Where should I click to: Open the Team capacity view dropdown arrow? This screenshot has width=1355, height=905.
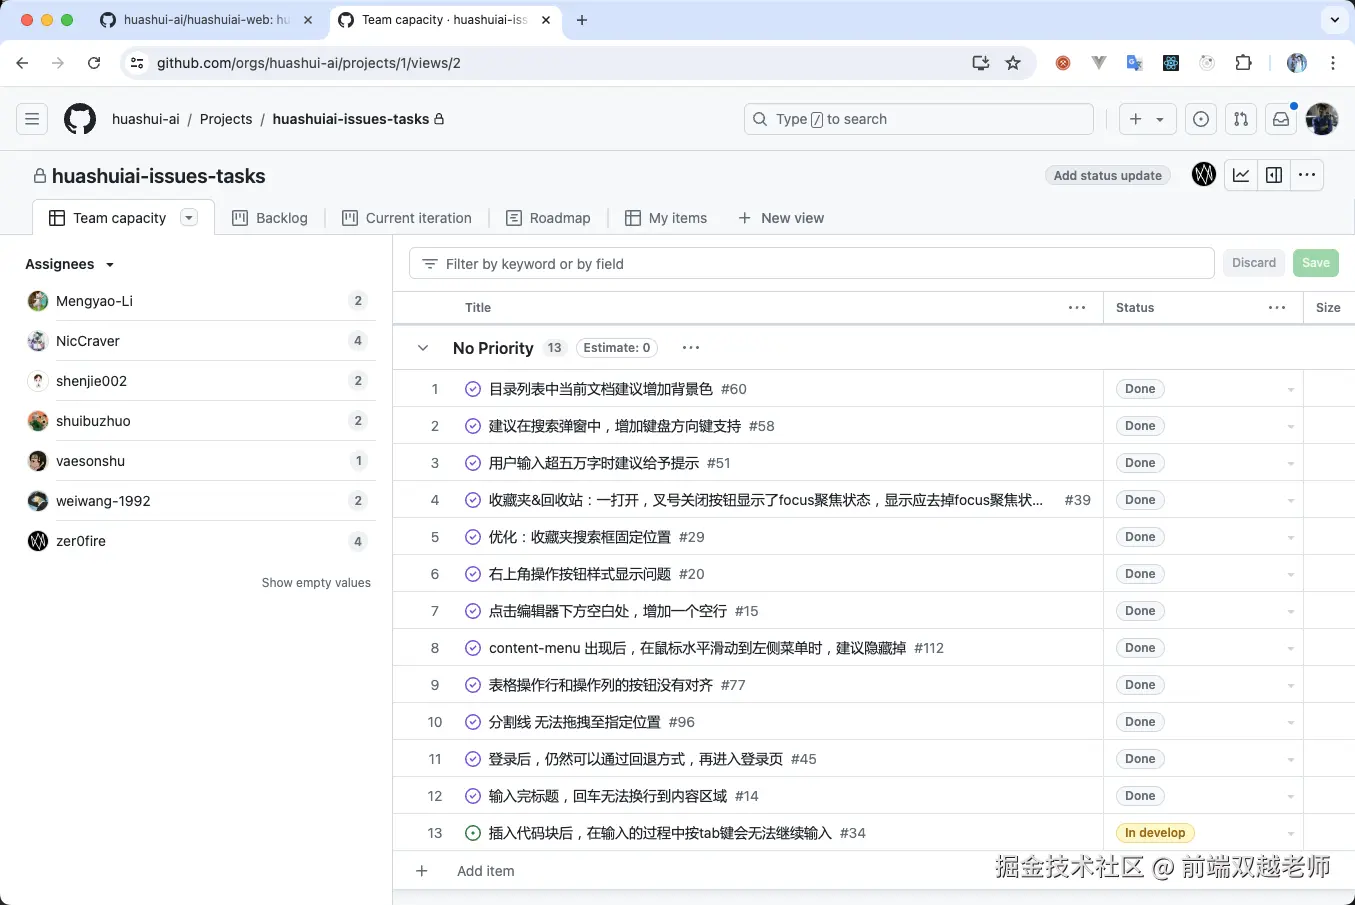pos(189,217)
